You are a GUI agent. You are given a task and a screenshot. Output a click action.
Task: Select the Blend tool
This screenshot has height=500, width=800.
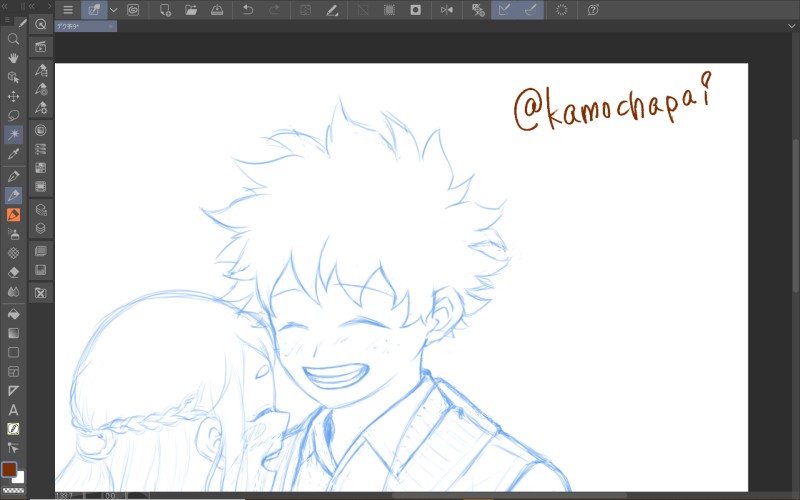click(x=13, y=291)
